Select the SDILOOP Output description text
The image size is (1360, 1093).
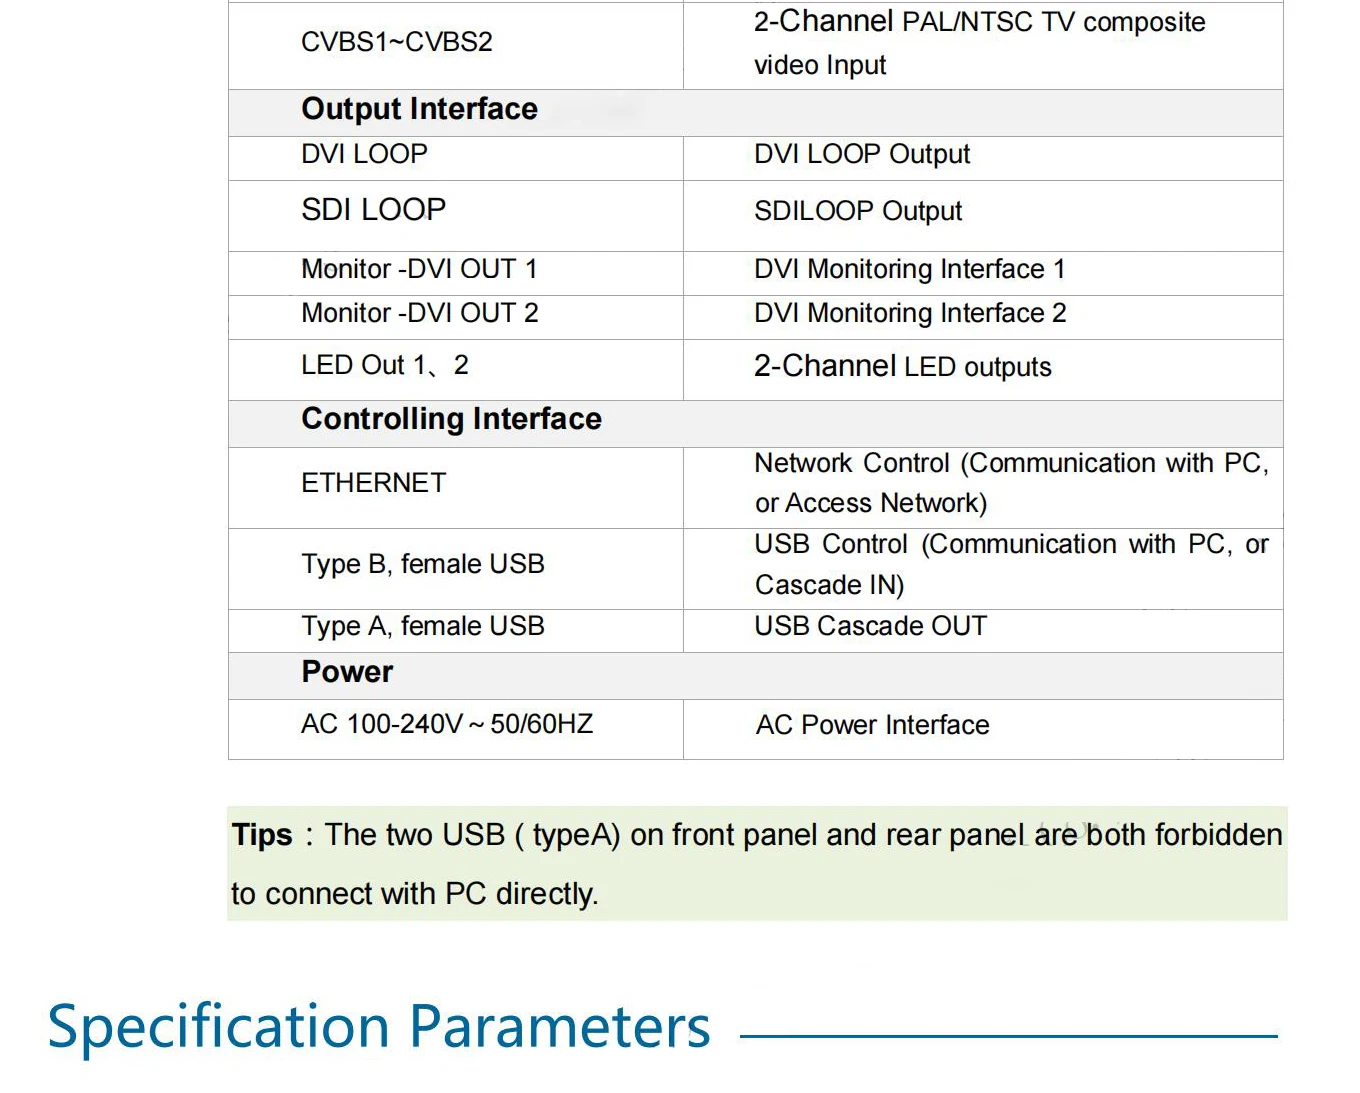(x=858, y=211)
